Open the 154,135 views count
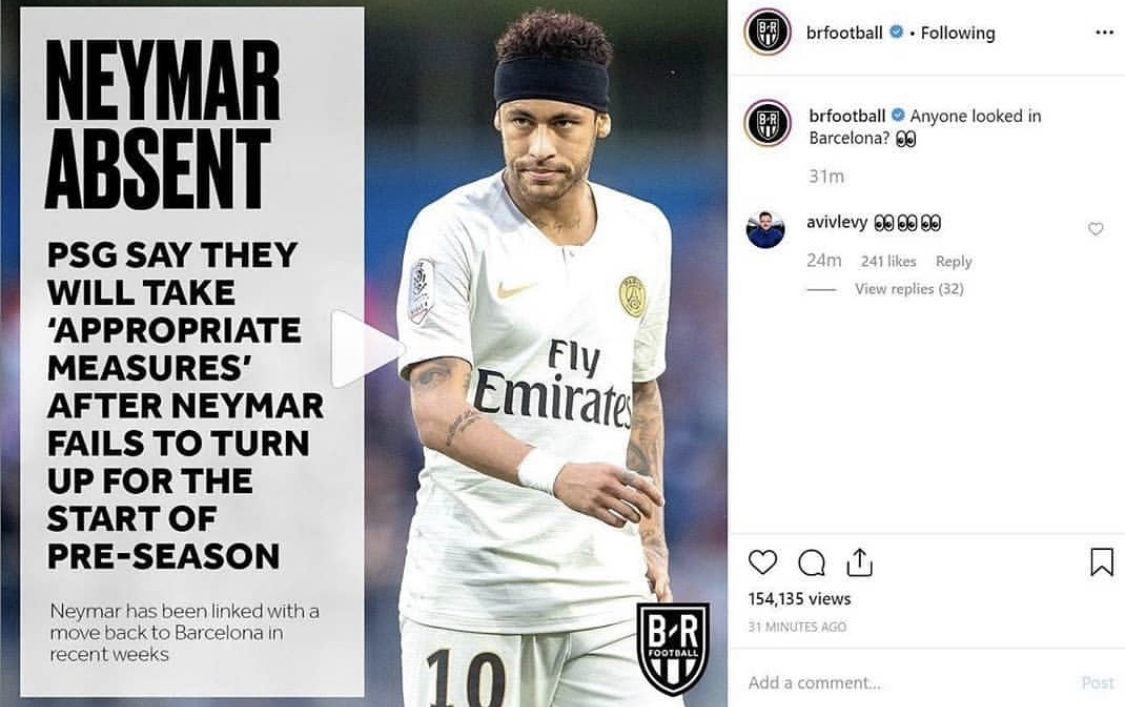The width and height of the screenshot is (1125, 707). point(799,599)
